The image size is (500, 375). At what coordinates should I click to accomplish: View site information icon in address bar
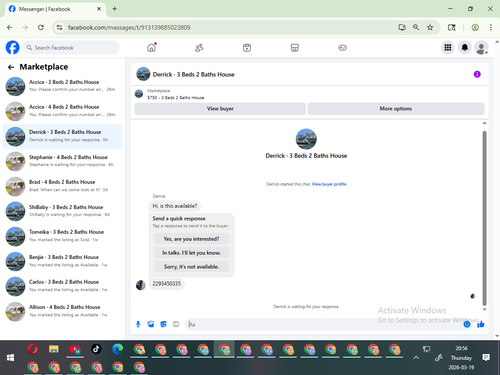59,27
